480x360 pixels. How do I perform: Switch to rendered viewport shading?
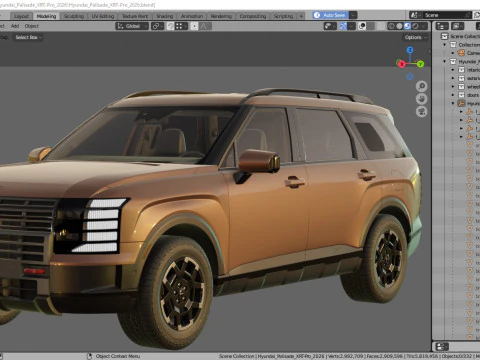click(415, 26)
